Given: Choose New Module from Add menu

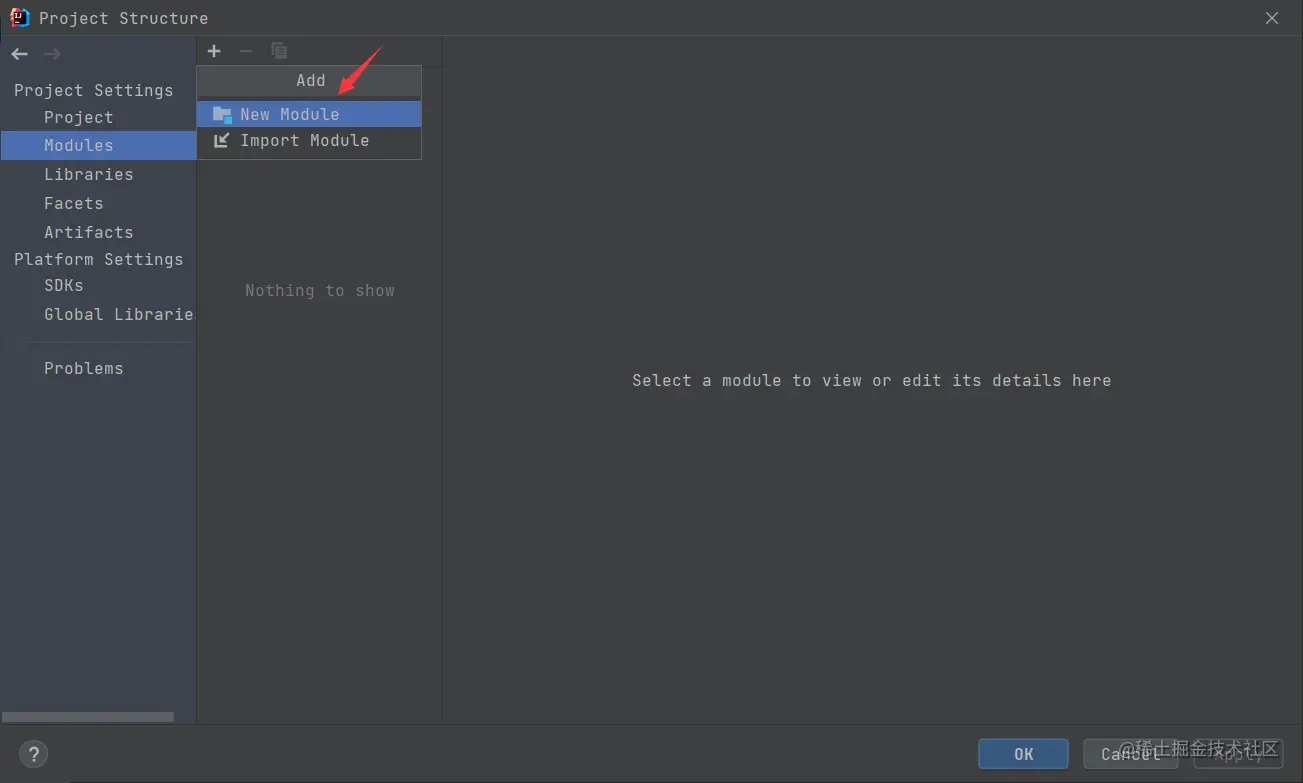Looking at the screenshot, I should [309, 114].
